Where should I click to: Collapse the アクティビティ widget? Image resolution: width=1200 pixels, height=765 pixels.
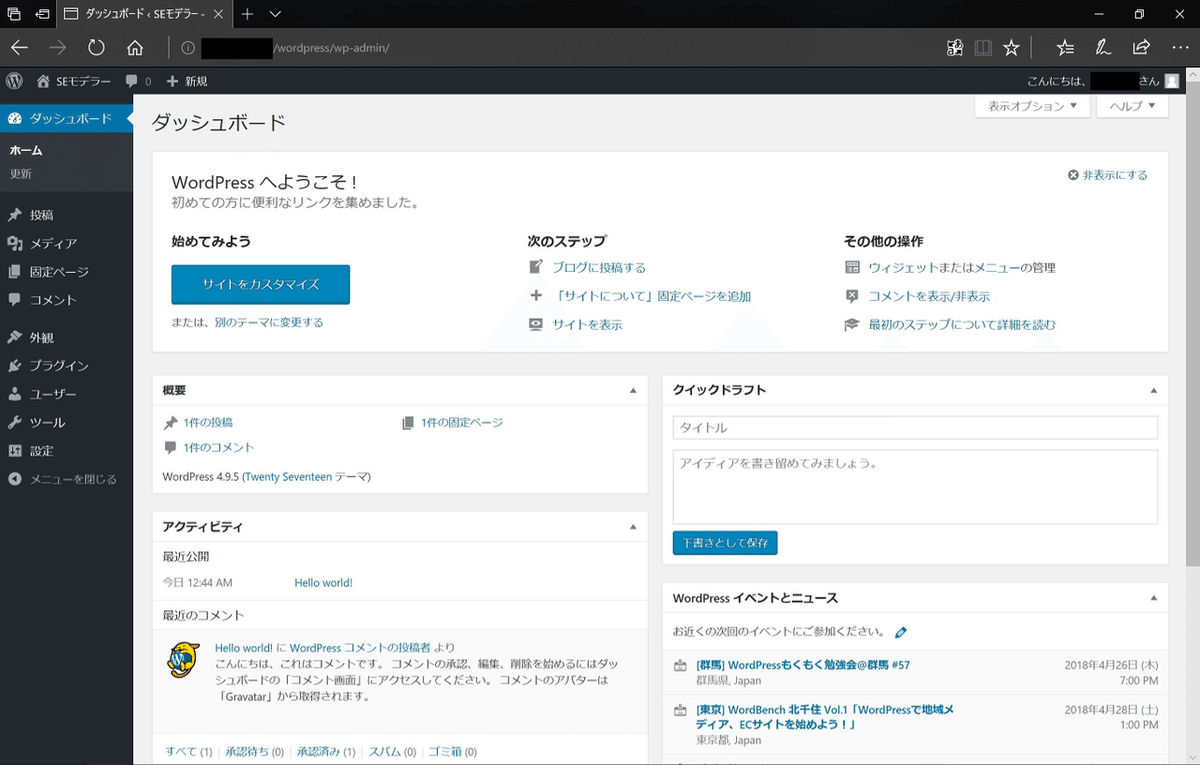click(x=633, y=526)
